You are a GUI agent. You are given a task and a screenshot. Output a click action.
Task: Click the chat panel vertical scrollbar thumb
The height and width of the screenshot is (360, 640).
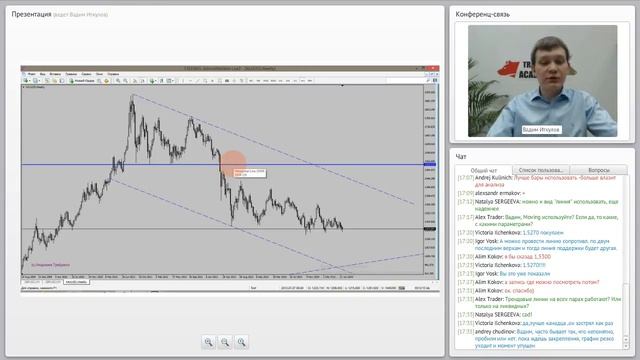click(626, 310)
